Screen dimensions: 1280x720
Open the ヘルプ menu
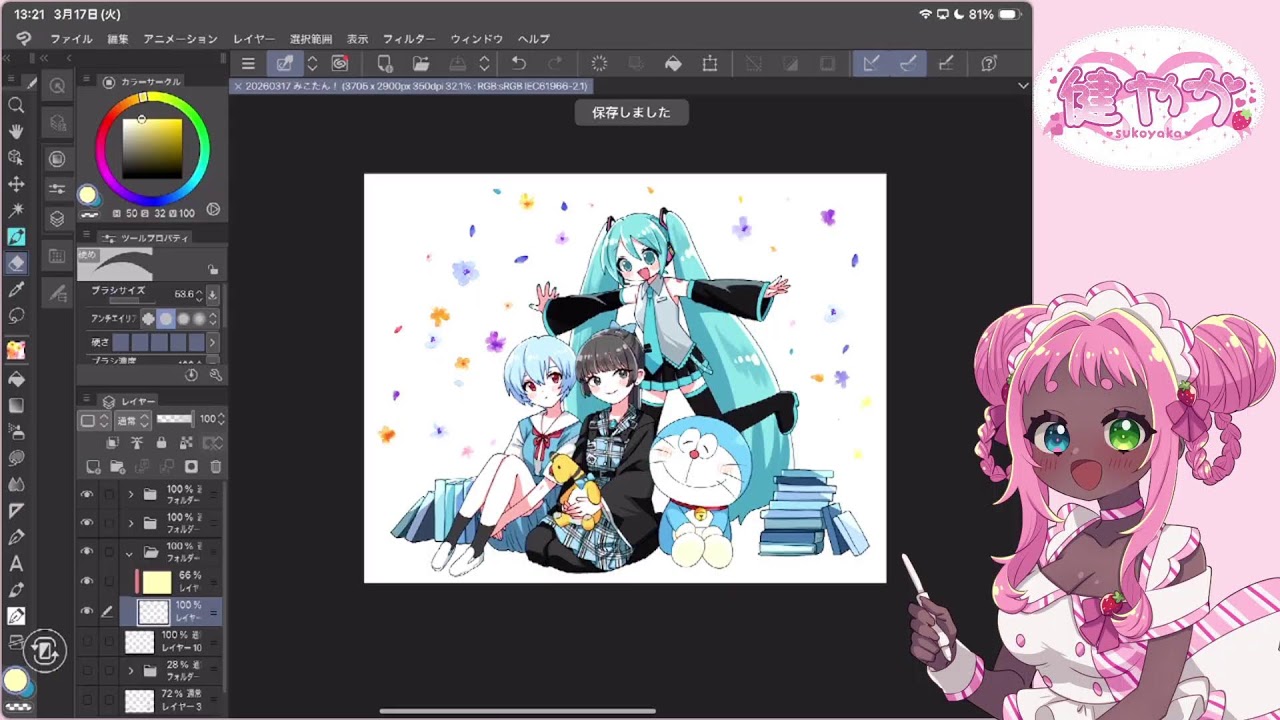[x=534, y=39]
